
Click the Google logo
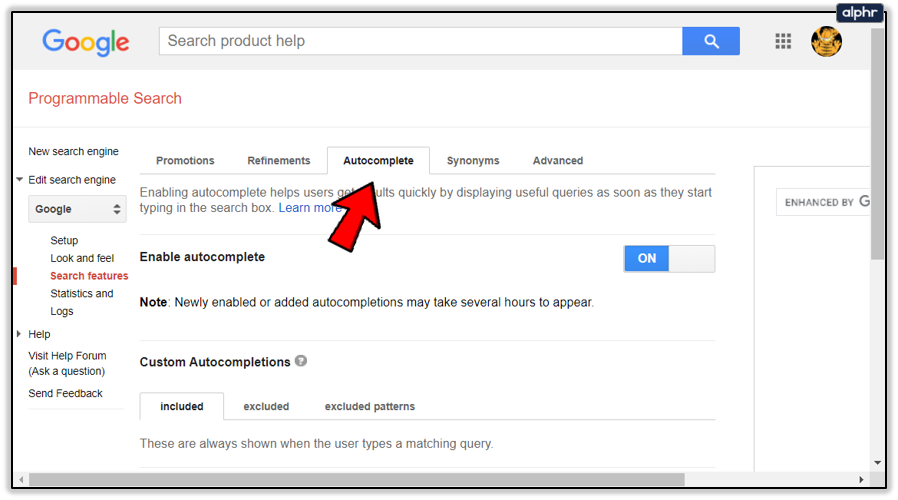pyautogui.click(x=86, y=42)
